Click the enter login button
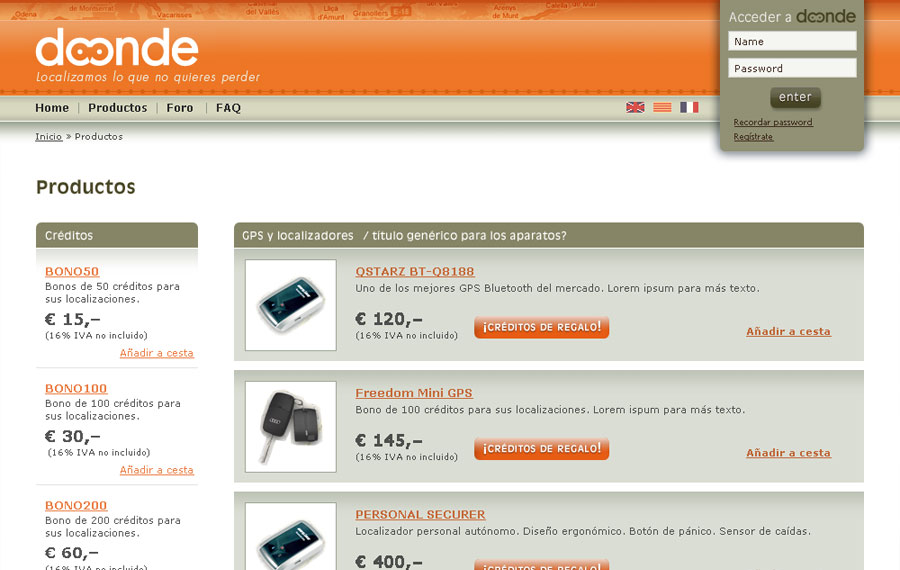 pos(795,98)
